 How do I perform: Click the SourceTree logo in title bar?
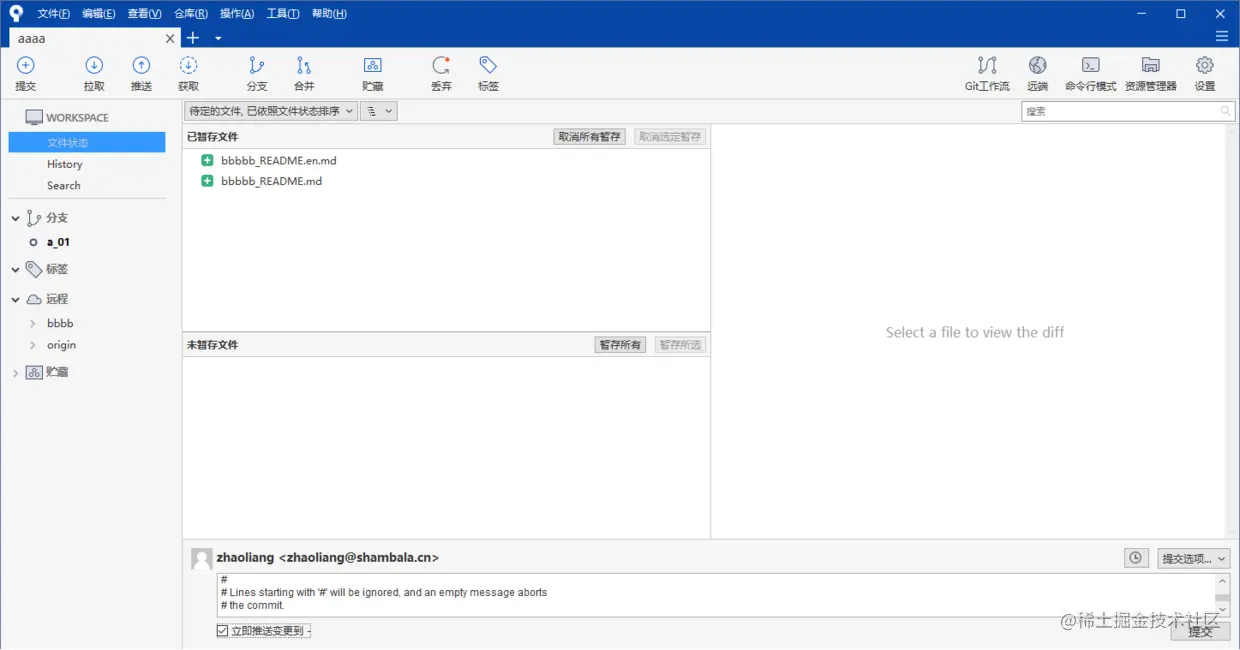[15, 13]
